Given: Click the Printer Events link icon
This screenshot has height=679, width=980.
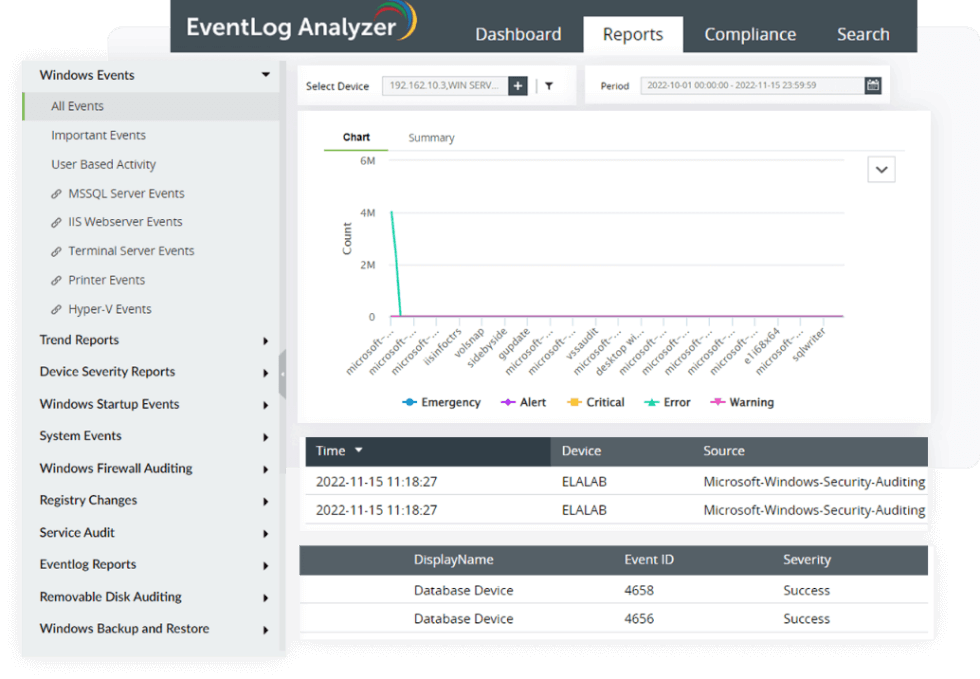Looking at the screenshot, I should (57, 280).
